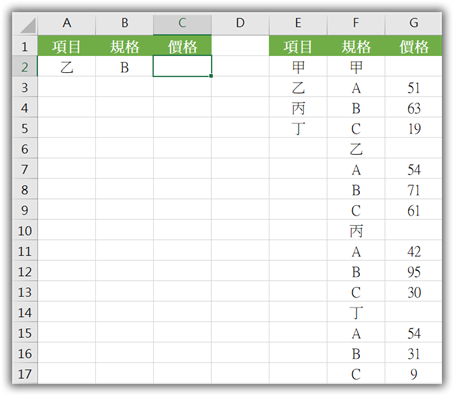454x396 pixels.
Task: Click cell G3 with value 51
Action: pyautogui.click(x=414, y=87)
